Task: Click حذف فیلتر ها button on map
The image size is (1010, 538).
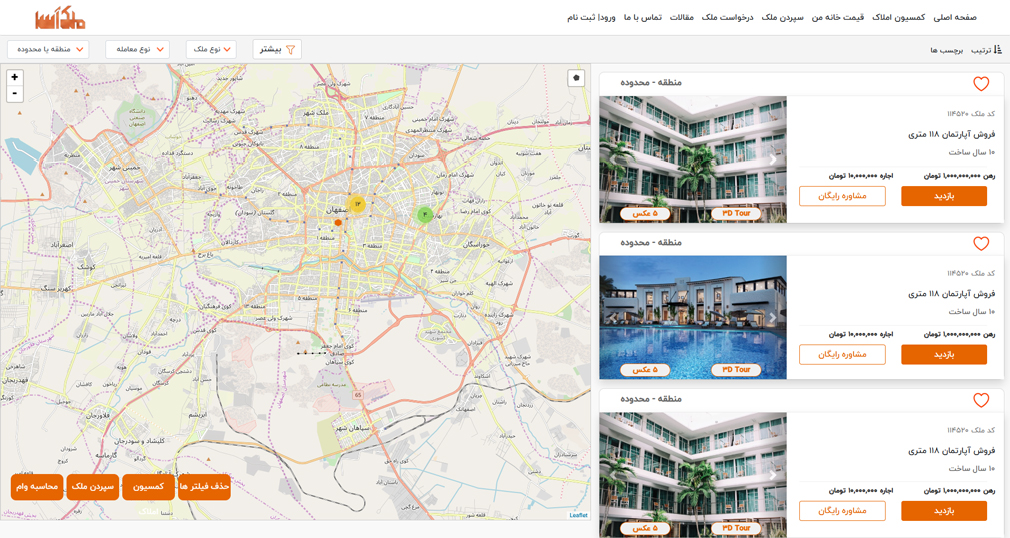Action: (204, 487)
